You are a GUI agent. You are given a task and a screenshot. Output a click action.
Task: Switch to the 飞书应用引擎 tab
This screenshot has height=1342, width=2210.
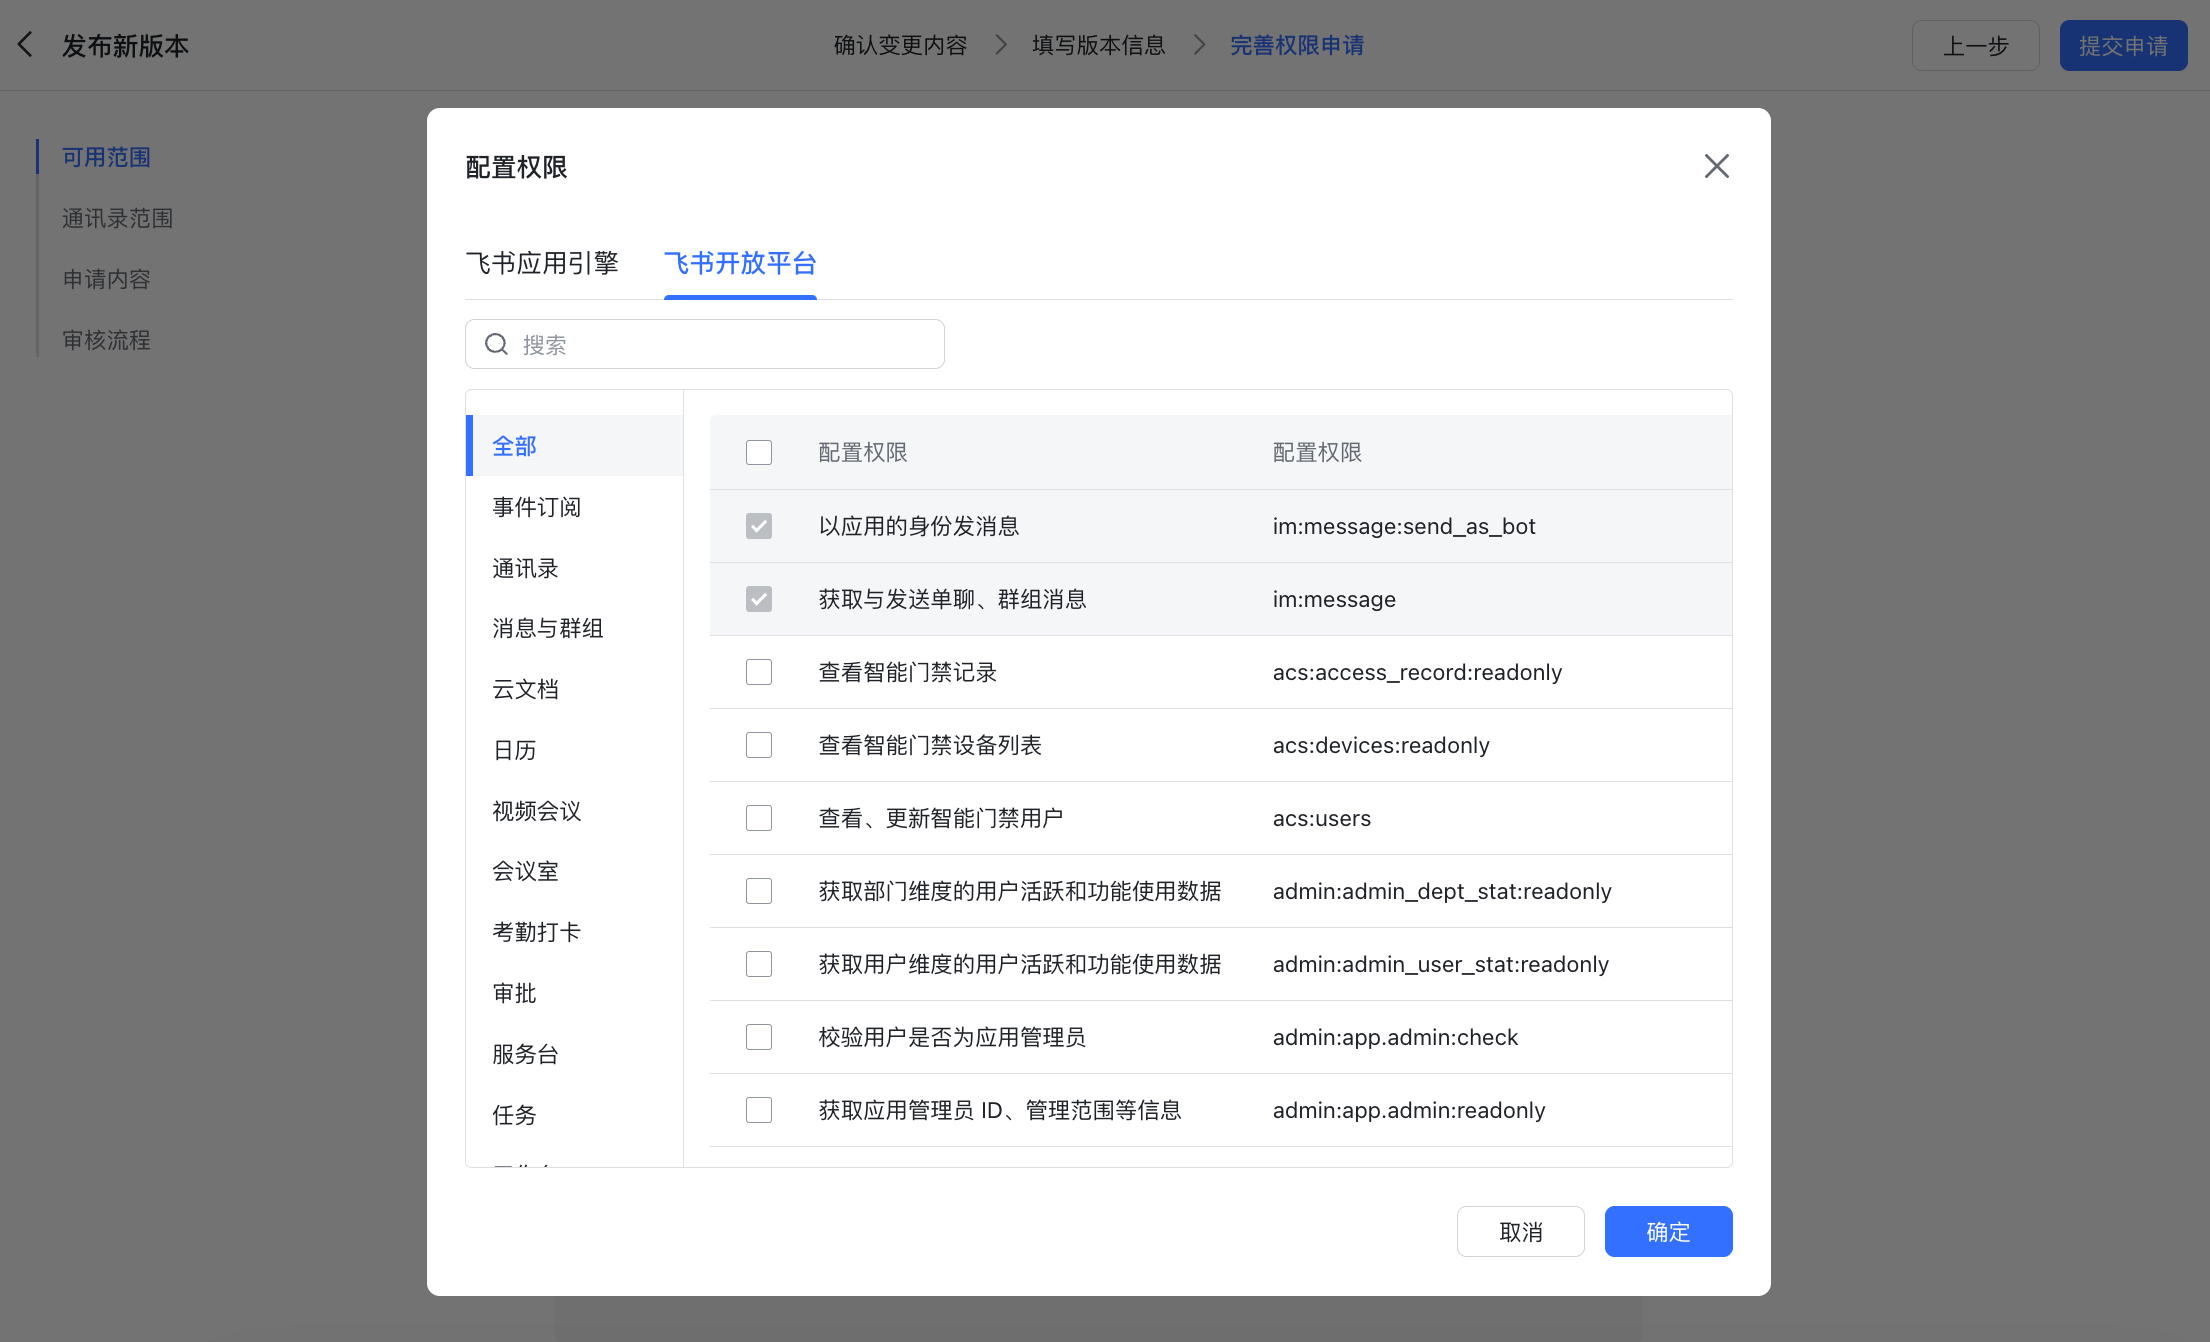[x=542, y=263]
